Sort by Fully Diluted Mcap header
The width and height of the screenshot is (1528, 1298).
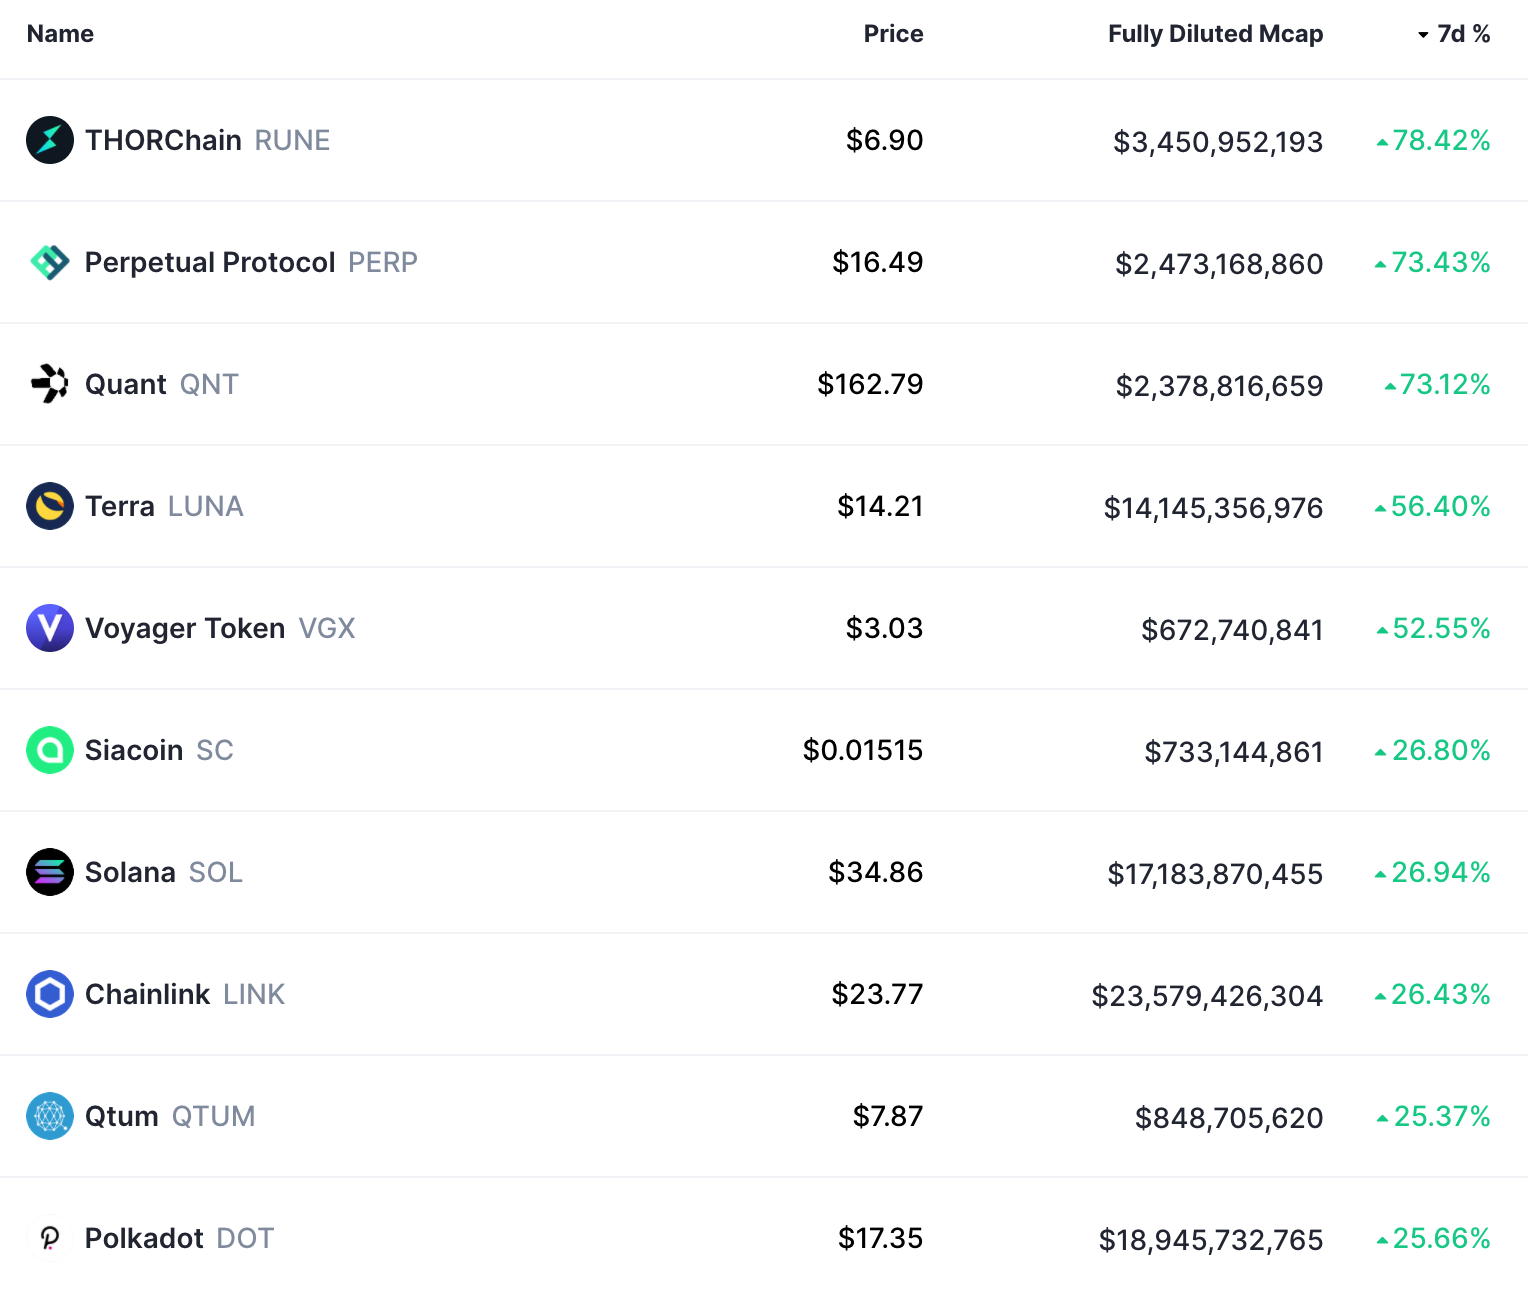pos(1215,34)
